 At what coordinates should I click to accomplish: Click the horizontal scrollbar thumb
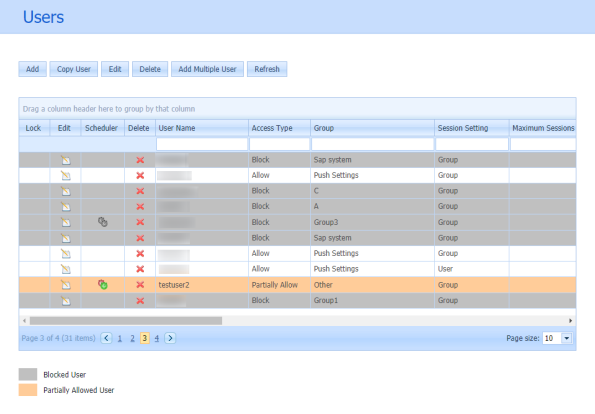[x=126, y=321]
